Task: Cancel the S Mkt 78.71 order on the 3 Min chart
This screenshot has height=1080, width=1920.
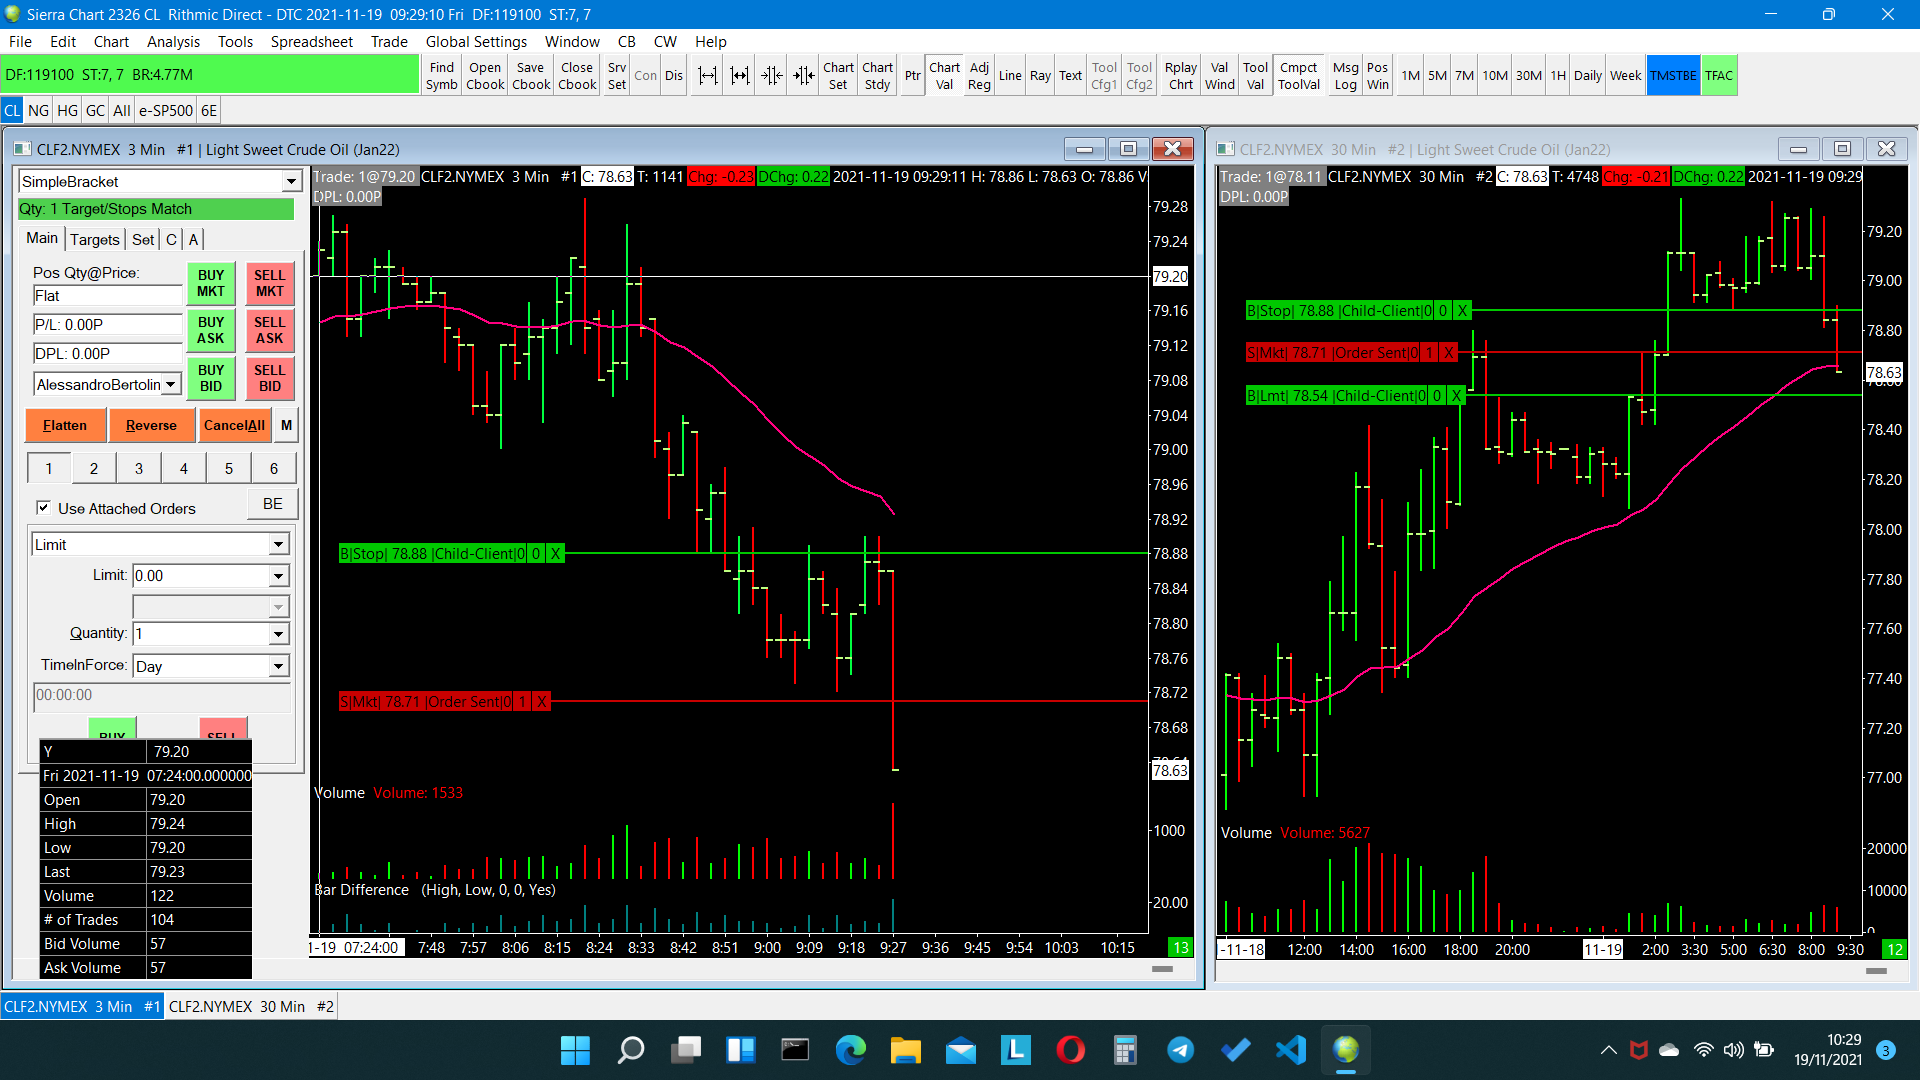Action: point(541,702)
